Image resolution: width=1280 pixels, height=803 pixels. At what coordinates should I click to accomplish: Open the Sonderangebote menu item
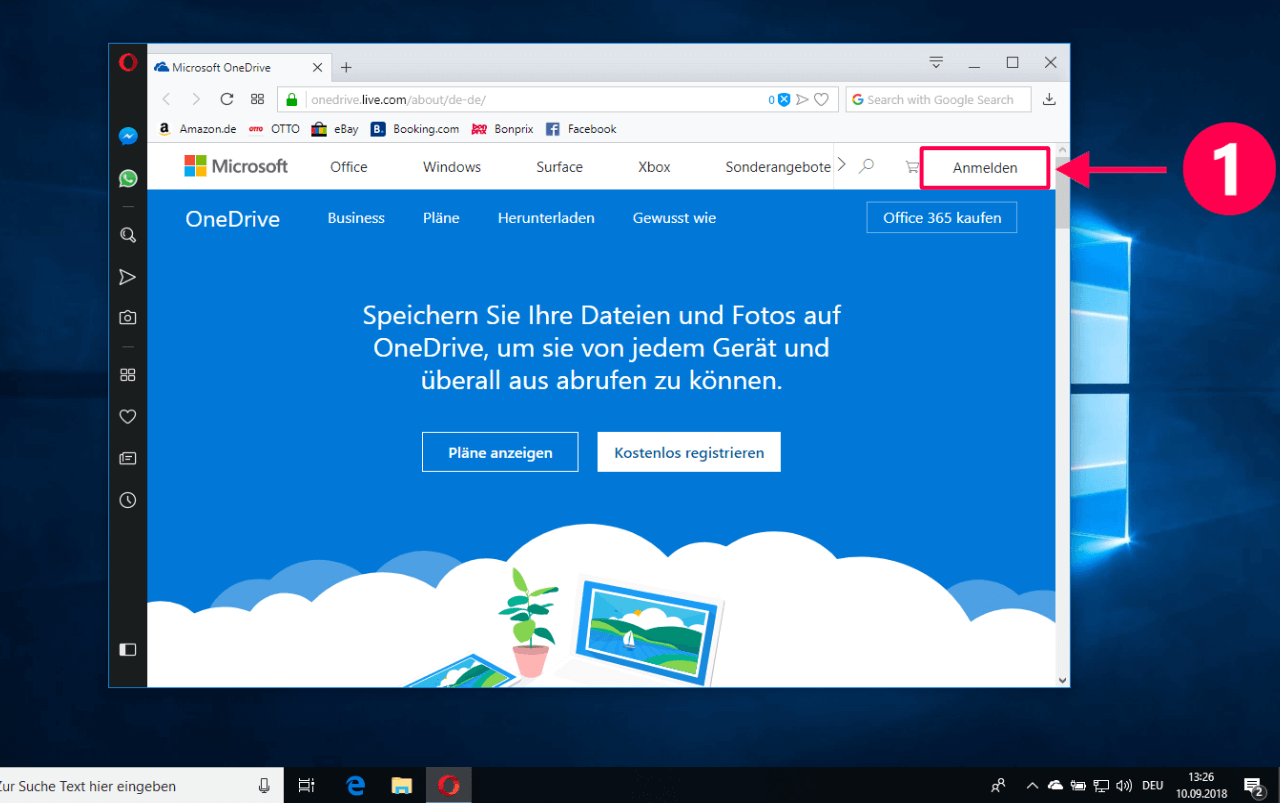[x=778, y=167]
